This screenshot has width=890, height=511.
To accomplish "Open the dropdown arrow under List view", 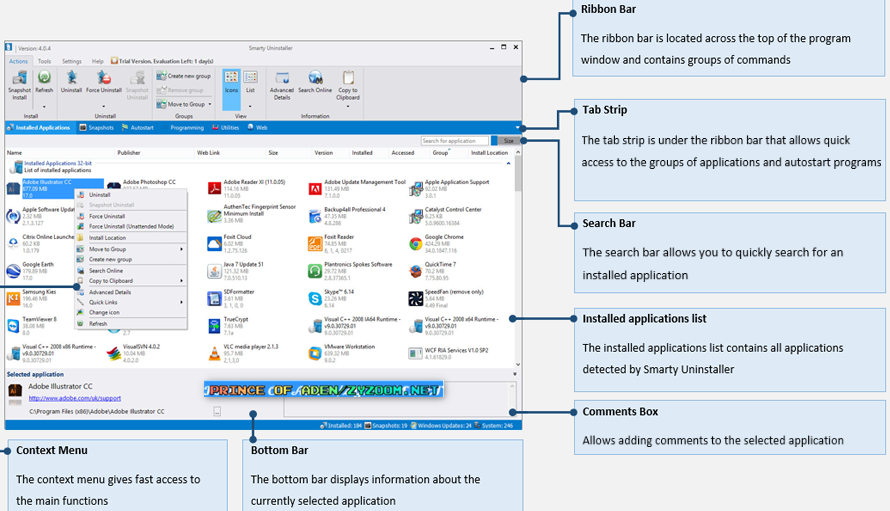I will [x=250, y=106].
